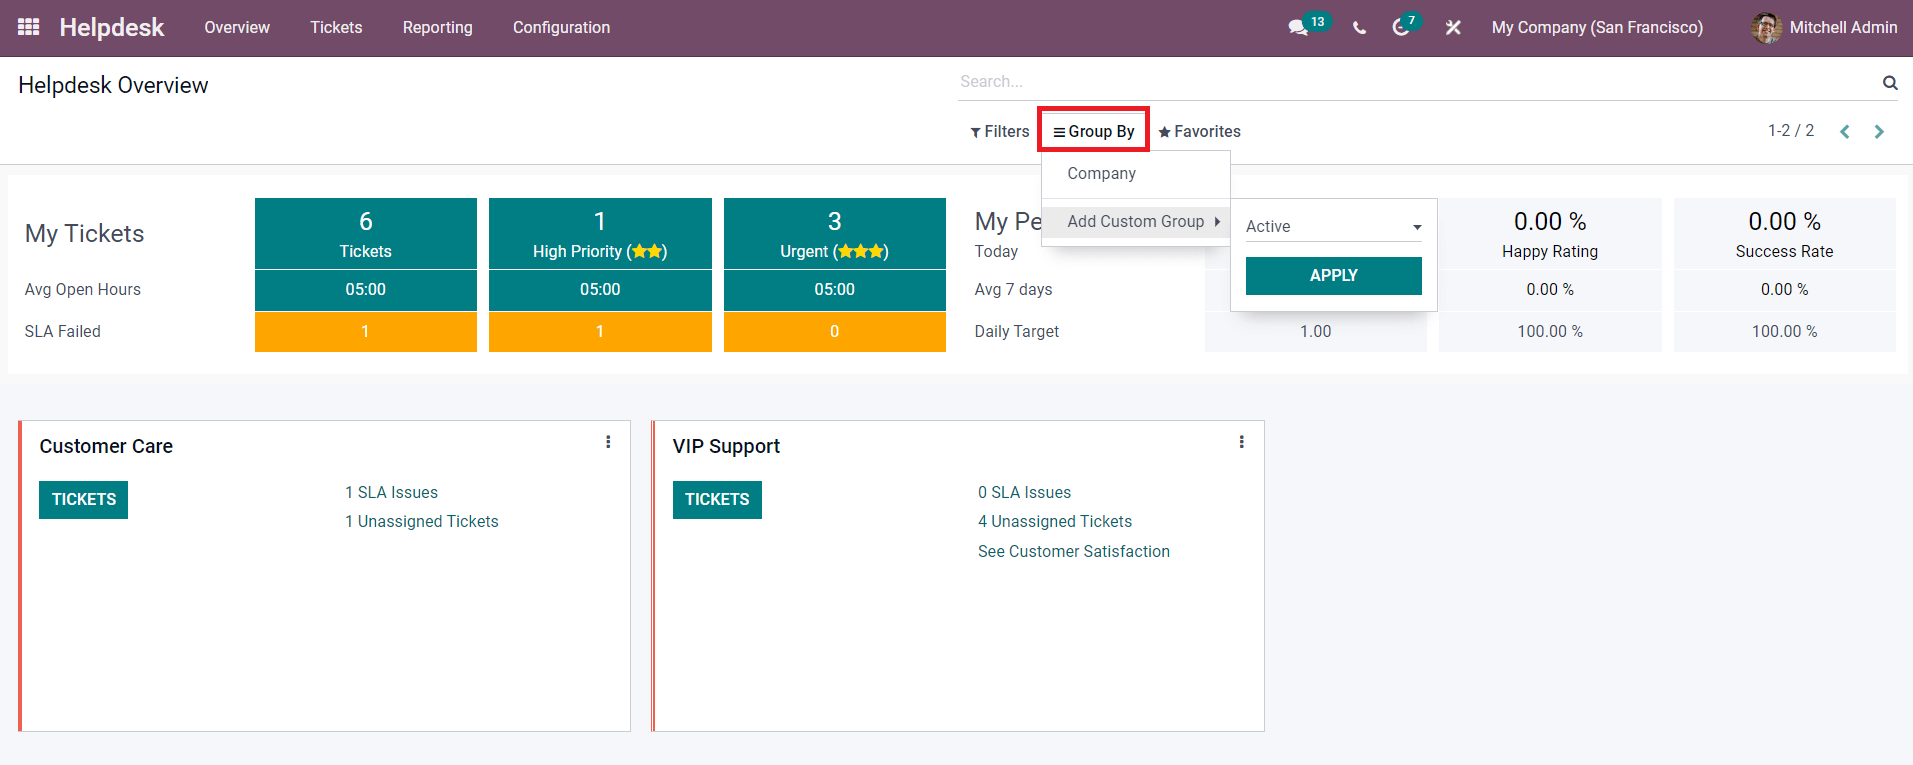This screenshot has height=765, width=1913.
Task: Expand Add Custom Group submenu
Action: click(x=1136, y=222)
